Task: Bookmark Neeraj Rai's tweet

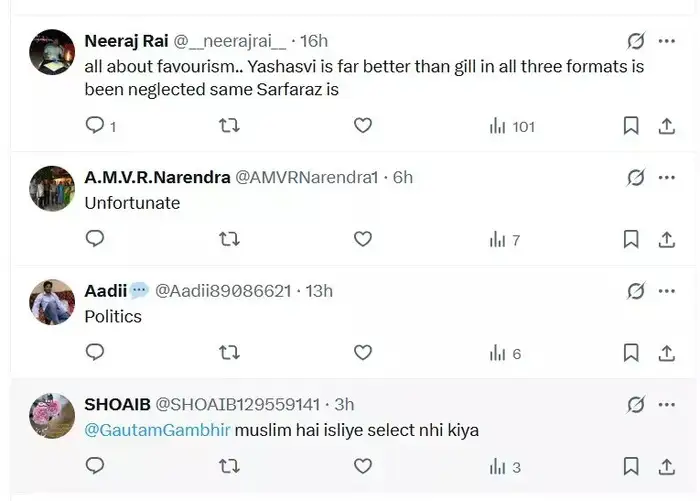Action: [631, 126]
